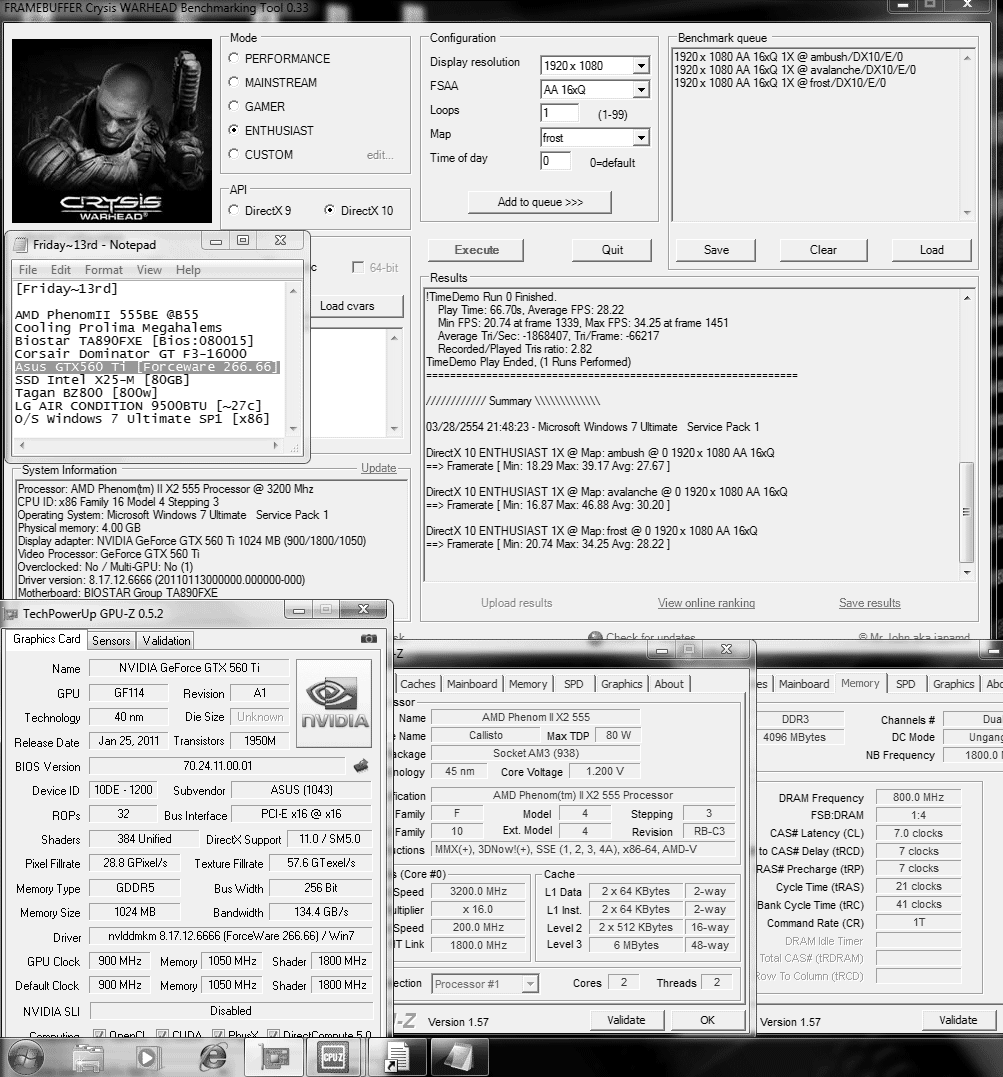Click Add to queue button

pyautogui.click(x=540, y=202)
